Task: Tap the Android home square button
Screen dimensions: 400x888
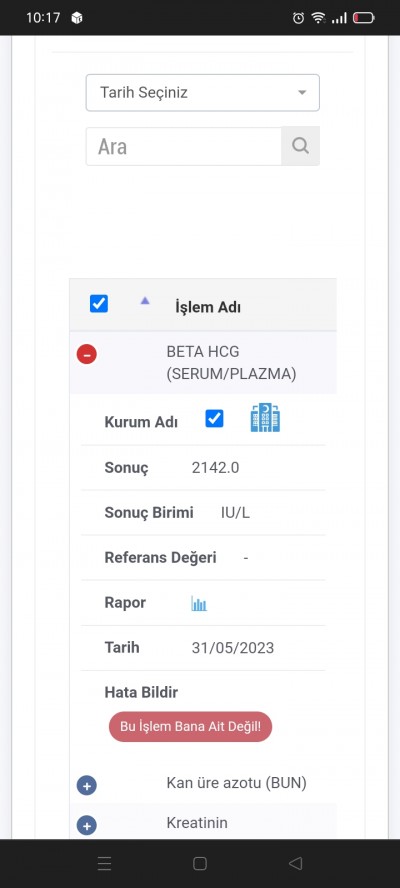Action: tap(199, 863)
